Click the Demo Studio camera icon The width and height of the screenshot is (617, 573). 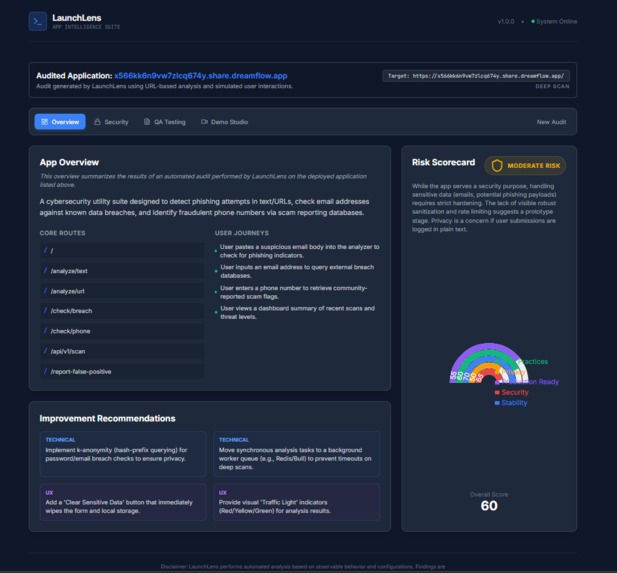[x=204, y=122]
